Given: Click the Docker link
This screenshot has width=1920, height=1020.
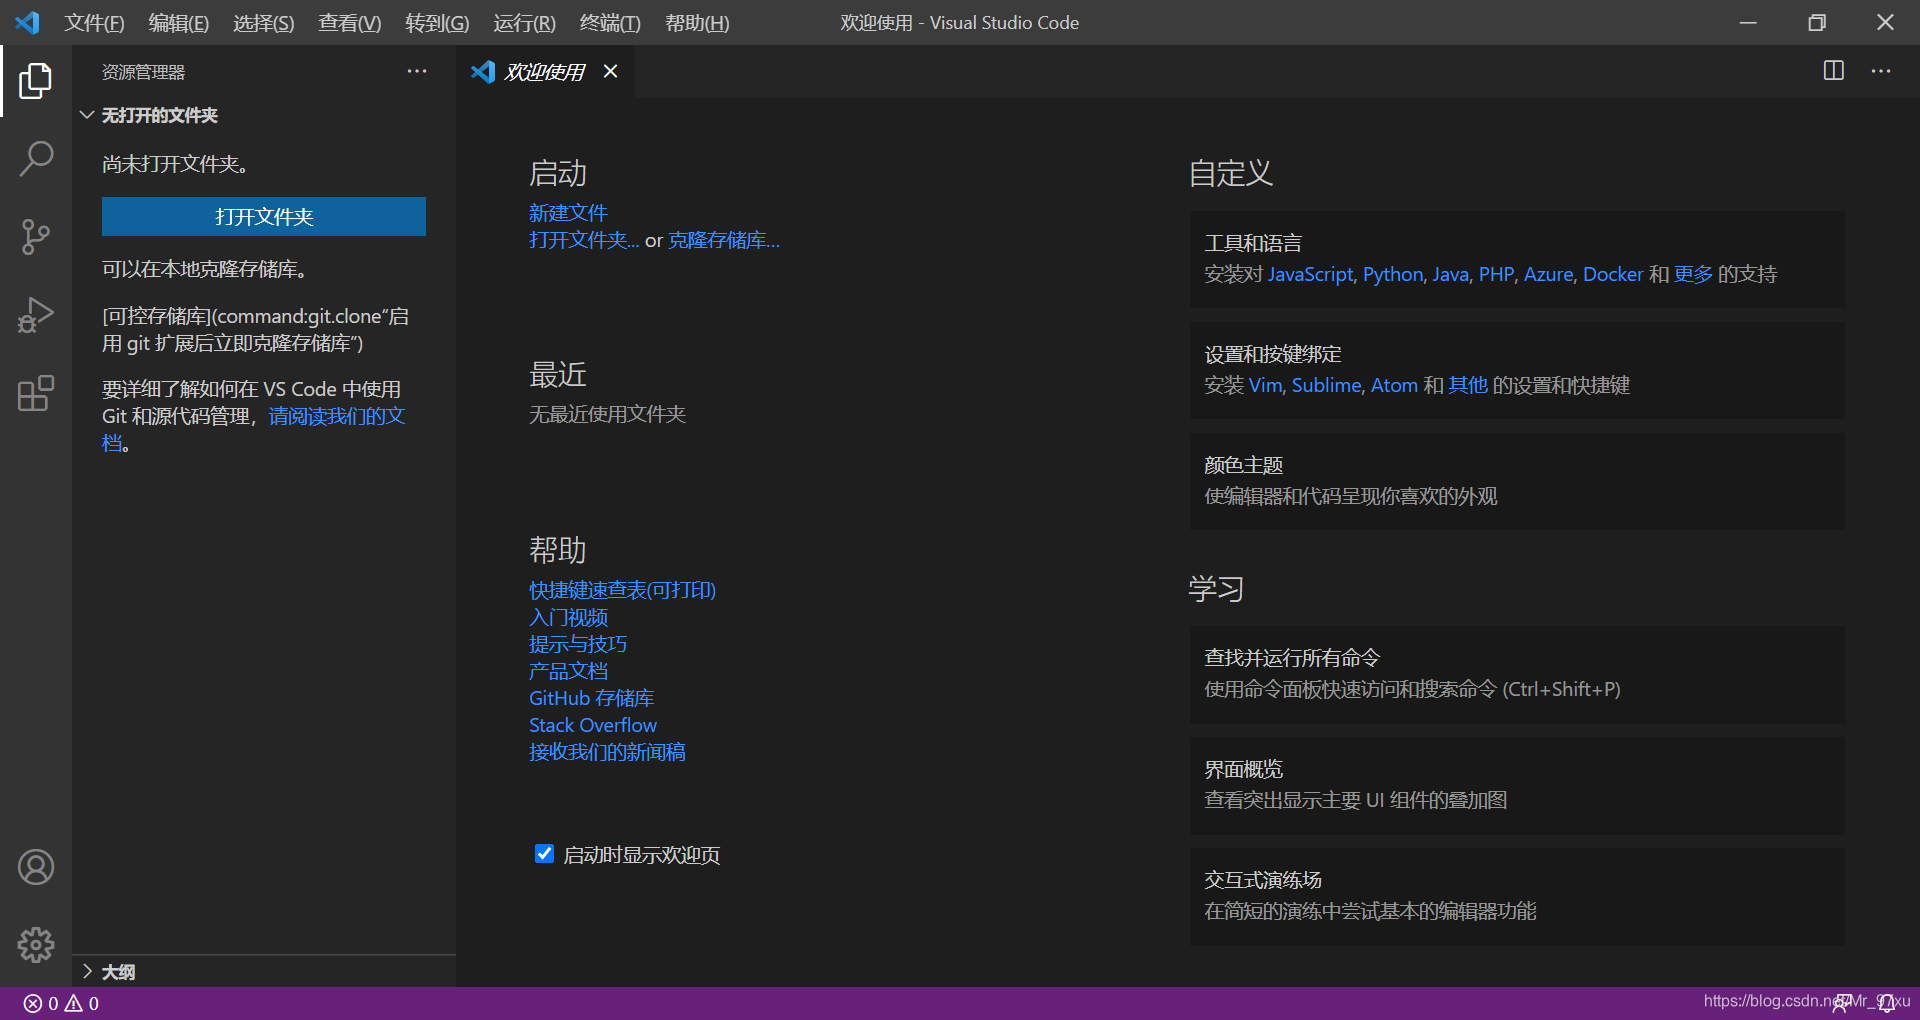Looking at the screenshot, I should (1613, 274).
